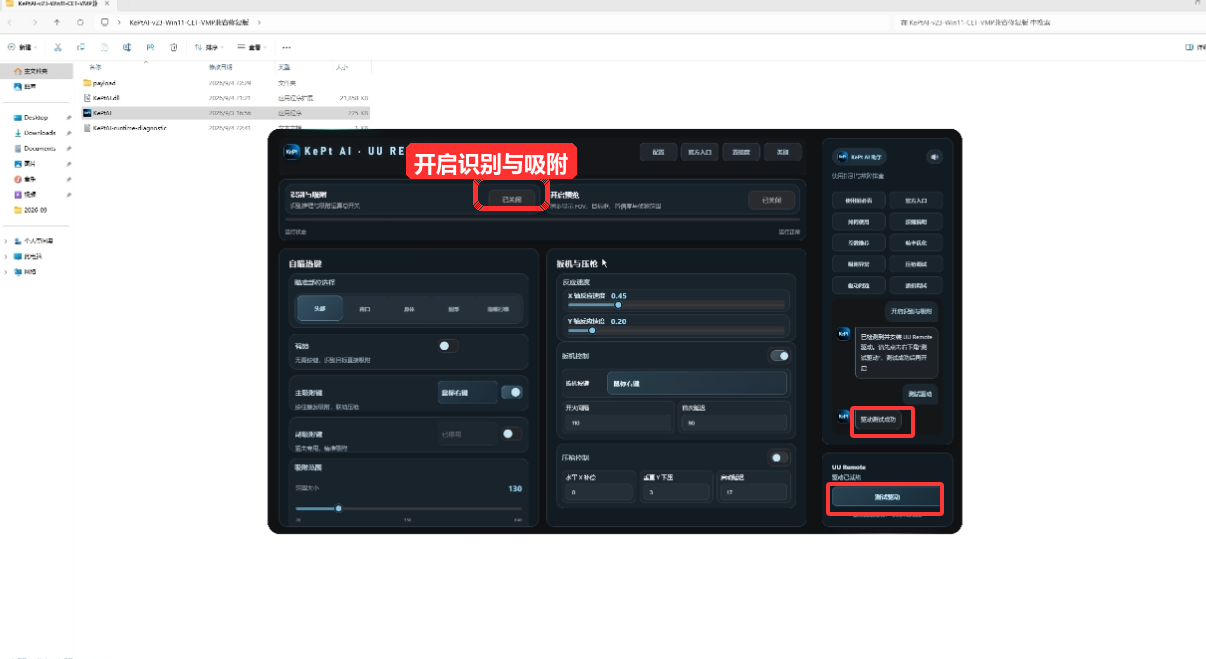Expand the 此电脑 tree node in sidebar
This screenshot has height=659, width=1206.
coord(6,257)
